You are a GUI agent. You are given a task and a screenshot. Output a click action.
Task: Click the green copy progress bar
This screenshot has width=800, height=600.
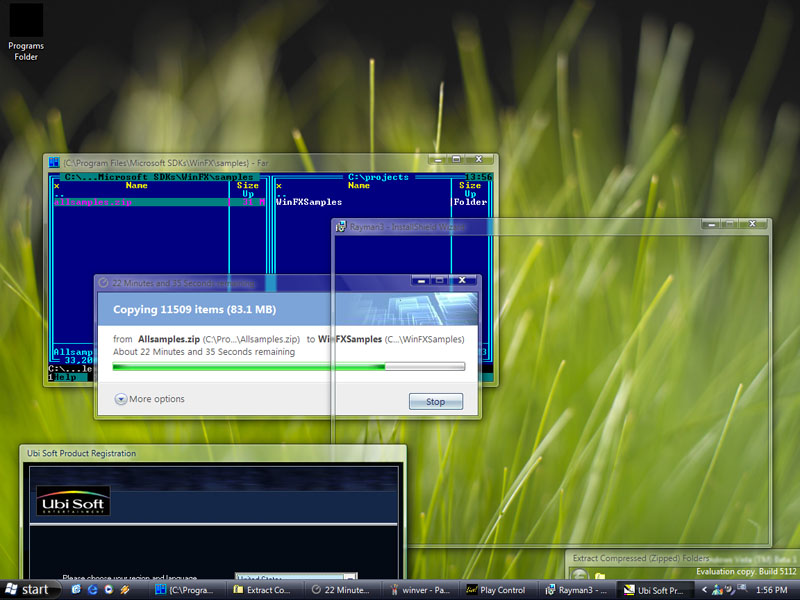pos(289,366)
